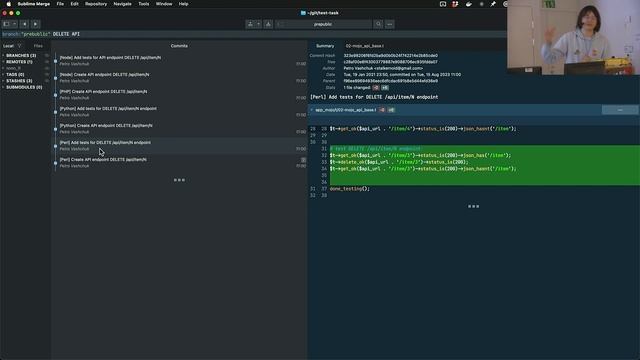Click the done_testing(); line in diff
Screen dimensions: 640x360
coord(349,189)
